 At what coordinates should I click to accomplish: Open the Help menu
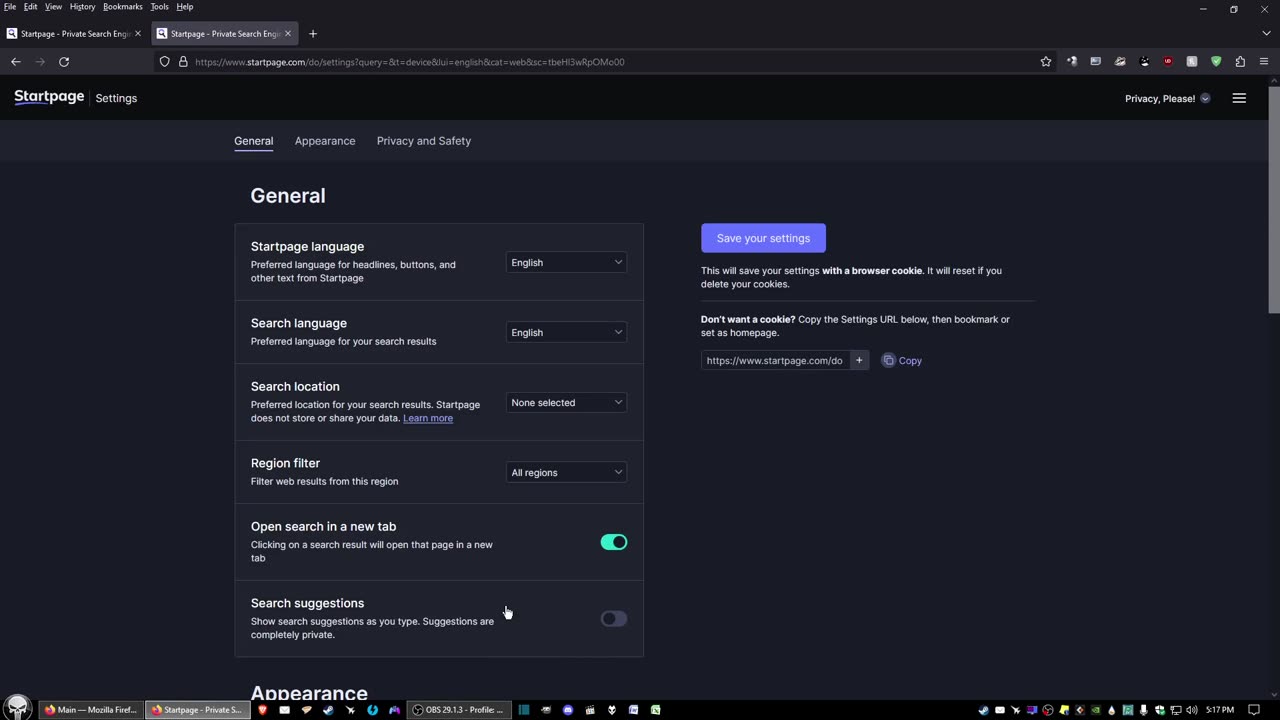185,7
